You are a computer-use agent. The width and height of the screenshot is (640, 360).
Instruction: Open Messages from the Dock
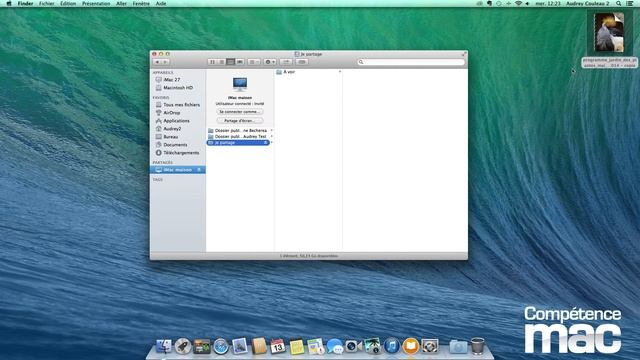pyautogui.click(x=335, y=346)
